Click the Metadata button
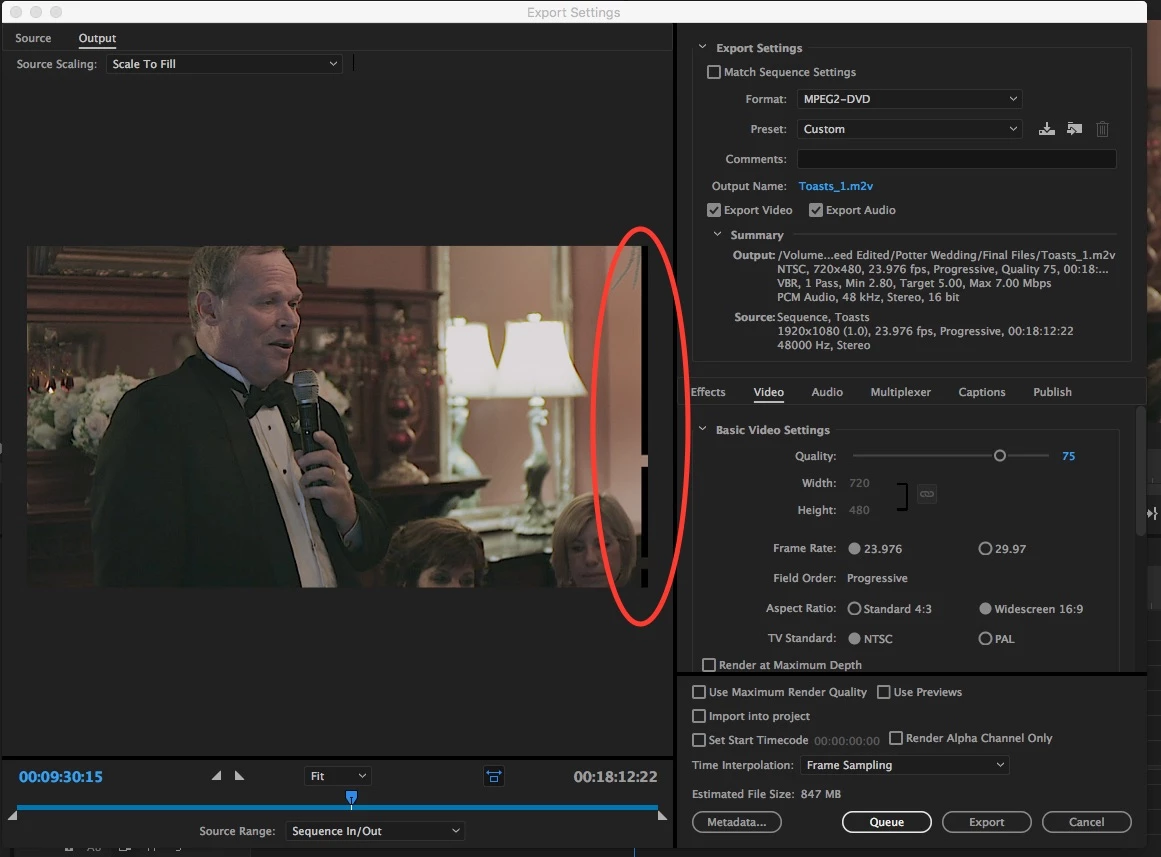 pos(737,822)
